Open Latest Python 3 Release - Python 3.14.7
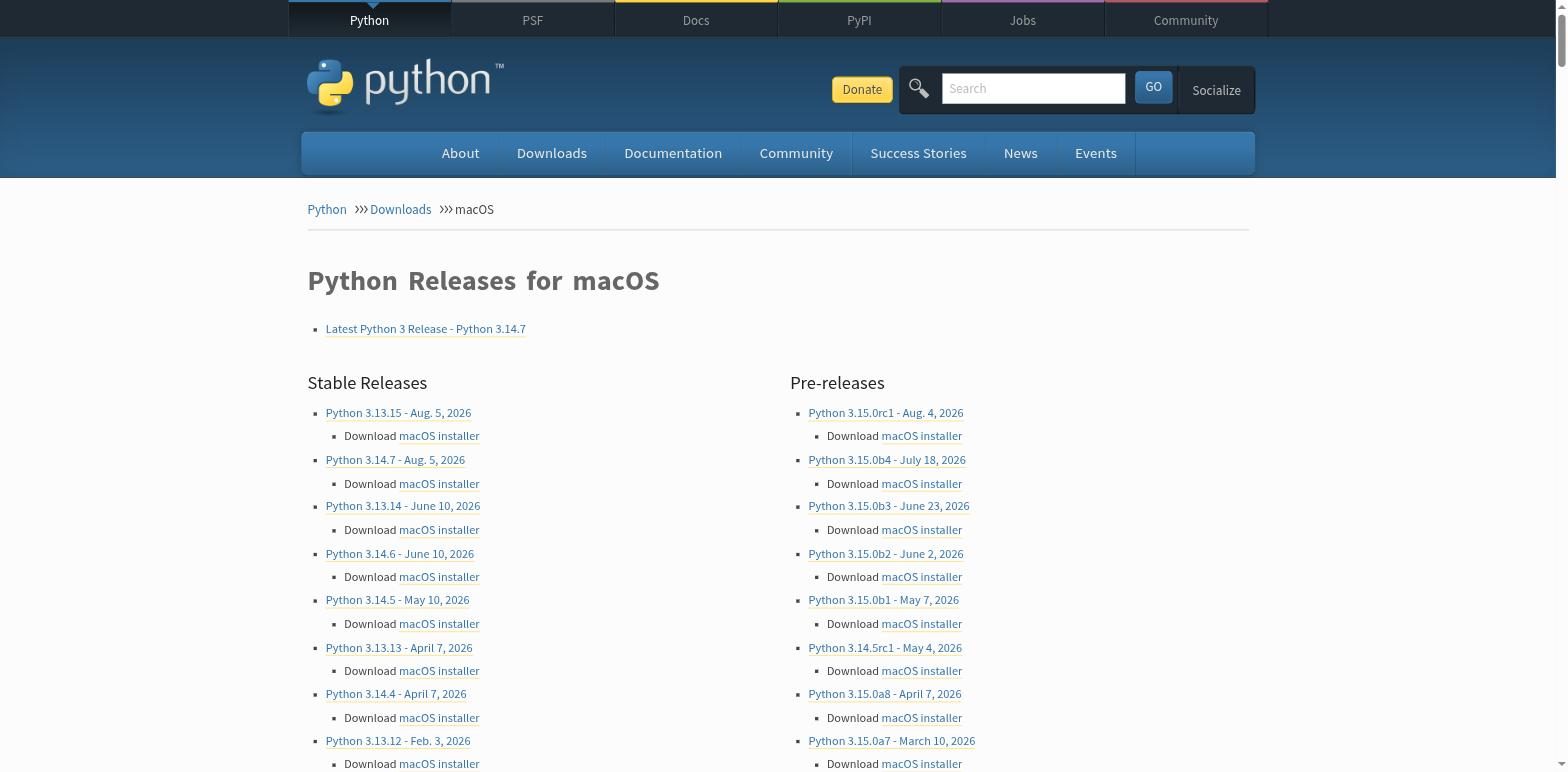This screenshot has width=1568, height=772. (x=425, y=329)
